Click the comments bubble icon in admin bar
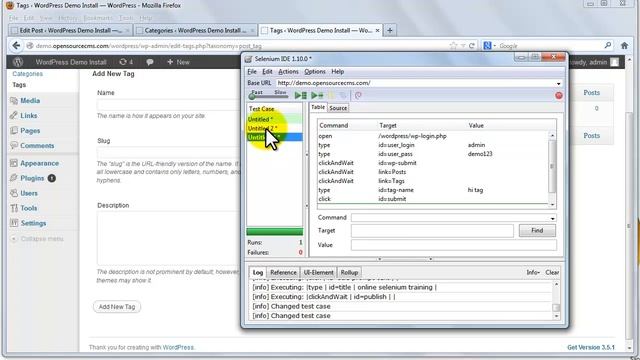Image resolution: width=640 pixels, height=360 pixels. coord(150,62)
